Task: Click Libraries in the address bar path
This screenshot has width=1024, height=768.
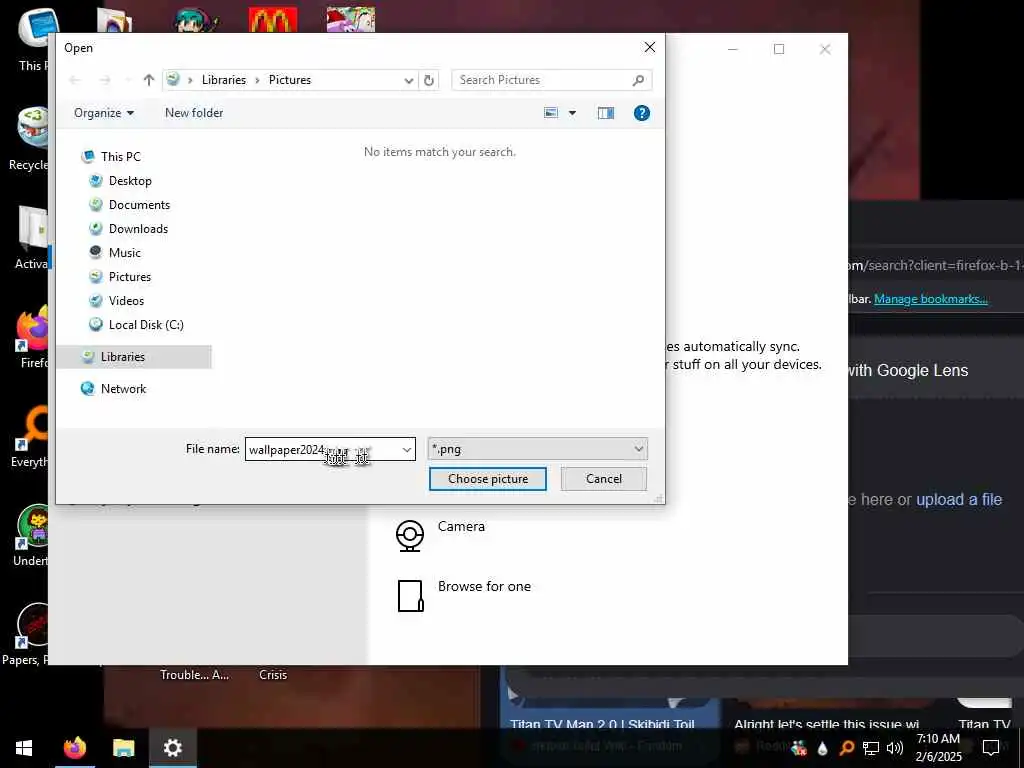Action: pyautogui.click(x=223, y=80)
